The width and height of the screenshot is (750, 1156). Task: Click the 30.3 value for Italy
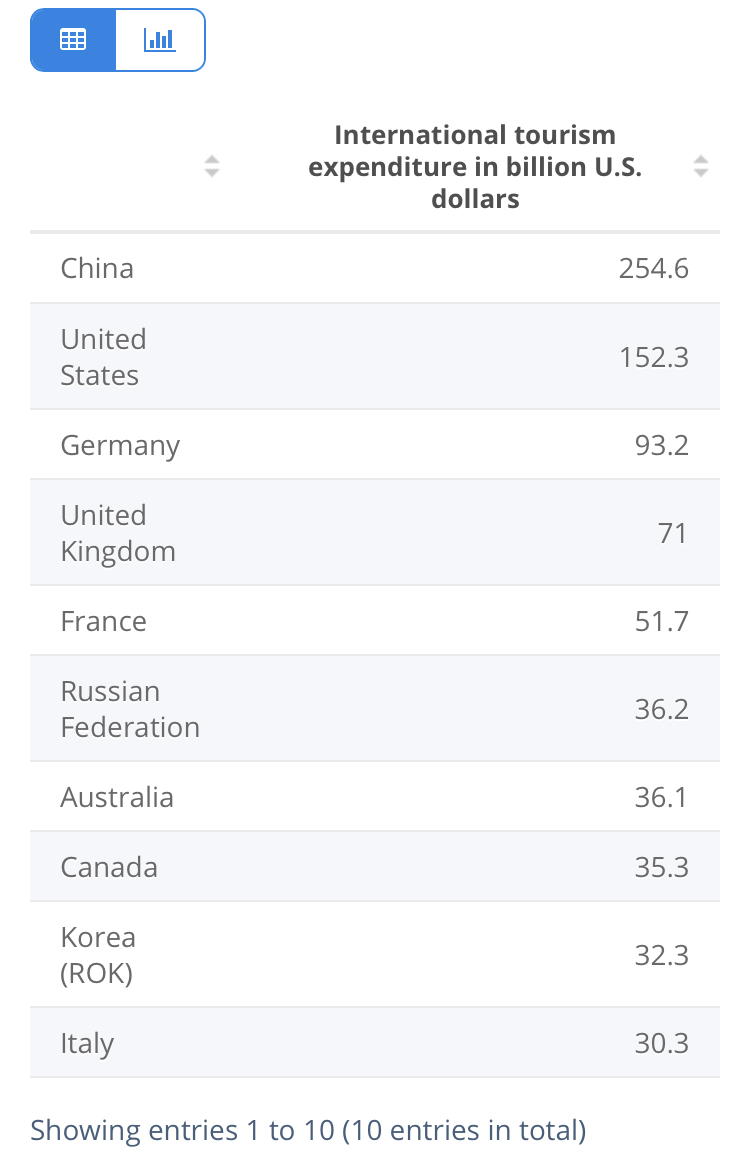click(x=662, y=1042)
